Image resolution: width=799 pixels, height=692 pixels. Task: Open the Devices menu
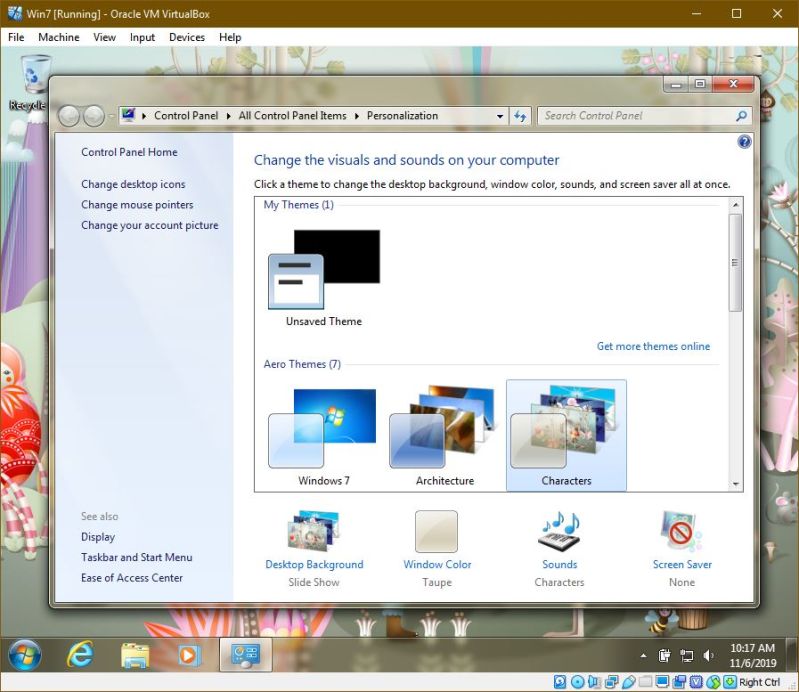click(187, 37)
